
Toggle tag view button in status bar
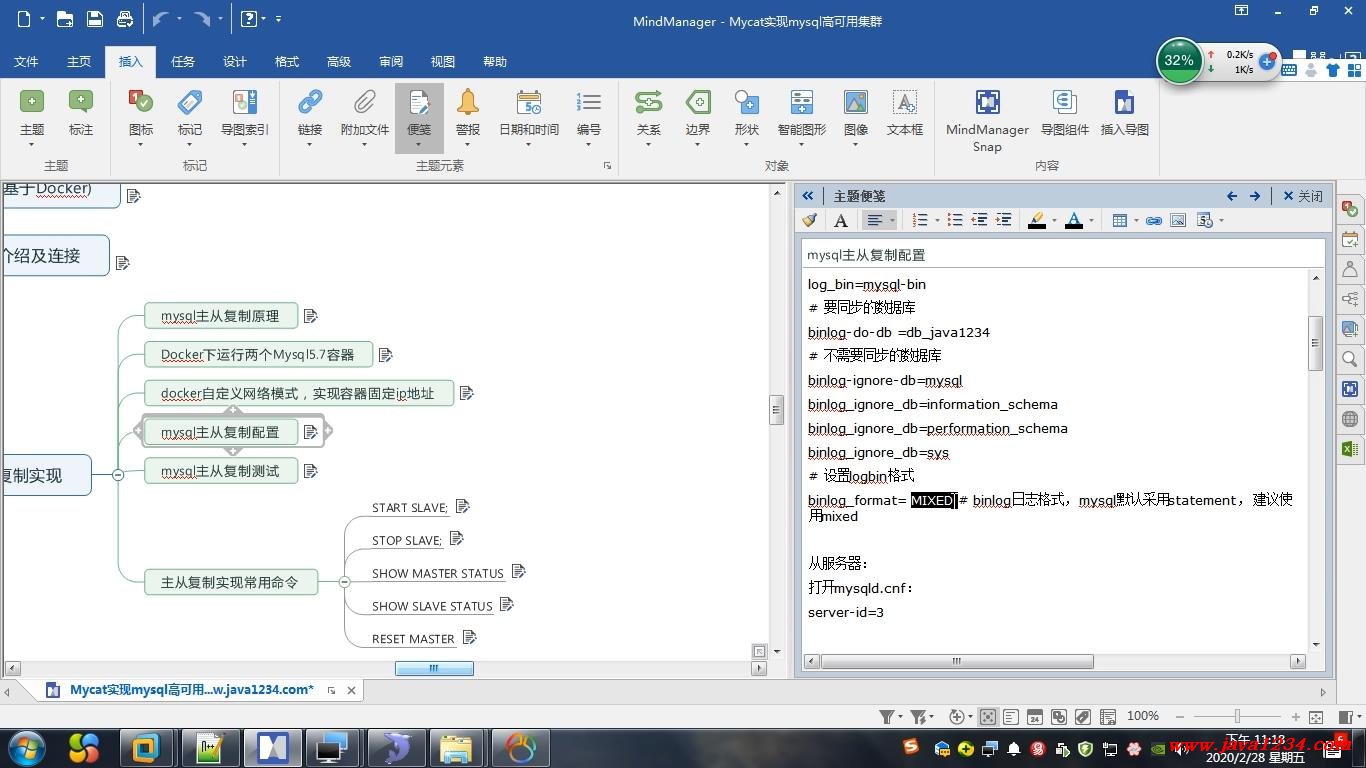(x=1083, y=717)
